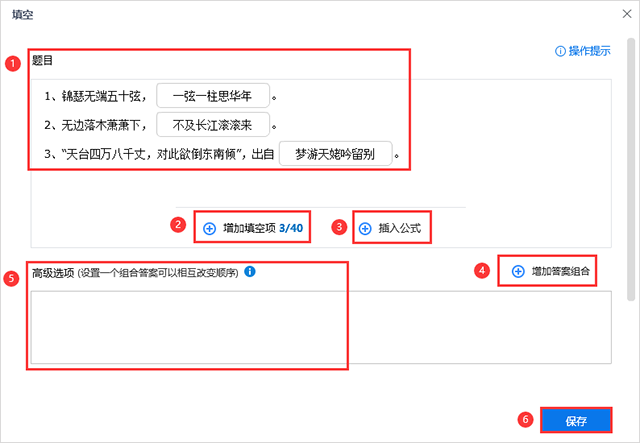The height and width of the screenshot is (443, 640).
Task: Click the info icon next to 高级选项
Action: tap(250, 271)
